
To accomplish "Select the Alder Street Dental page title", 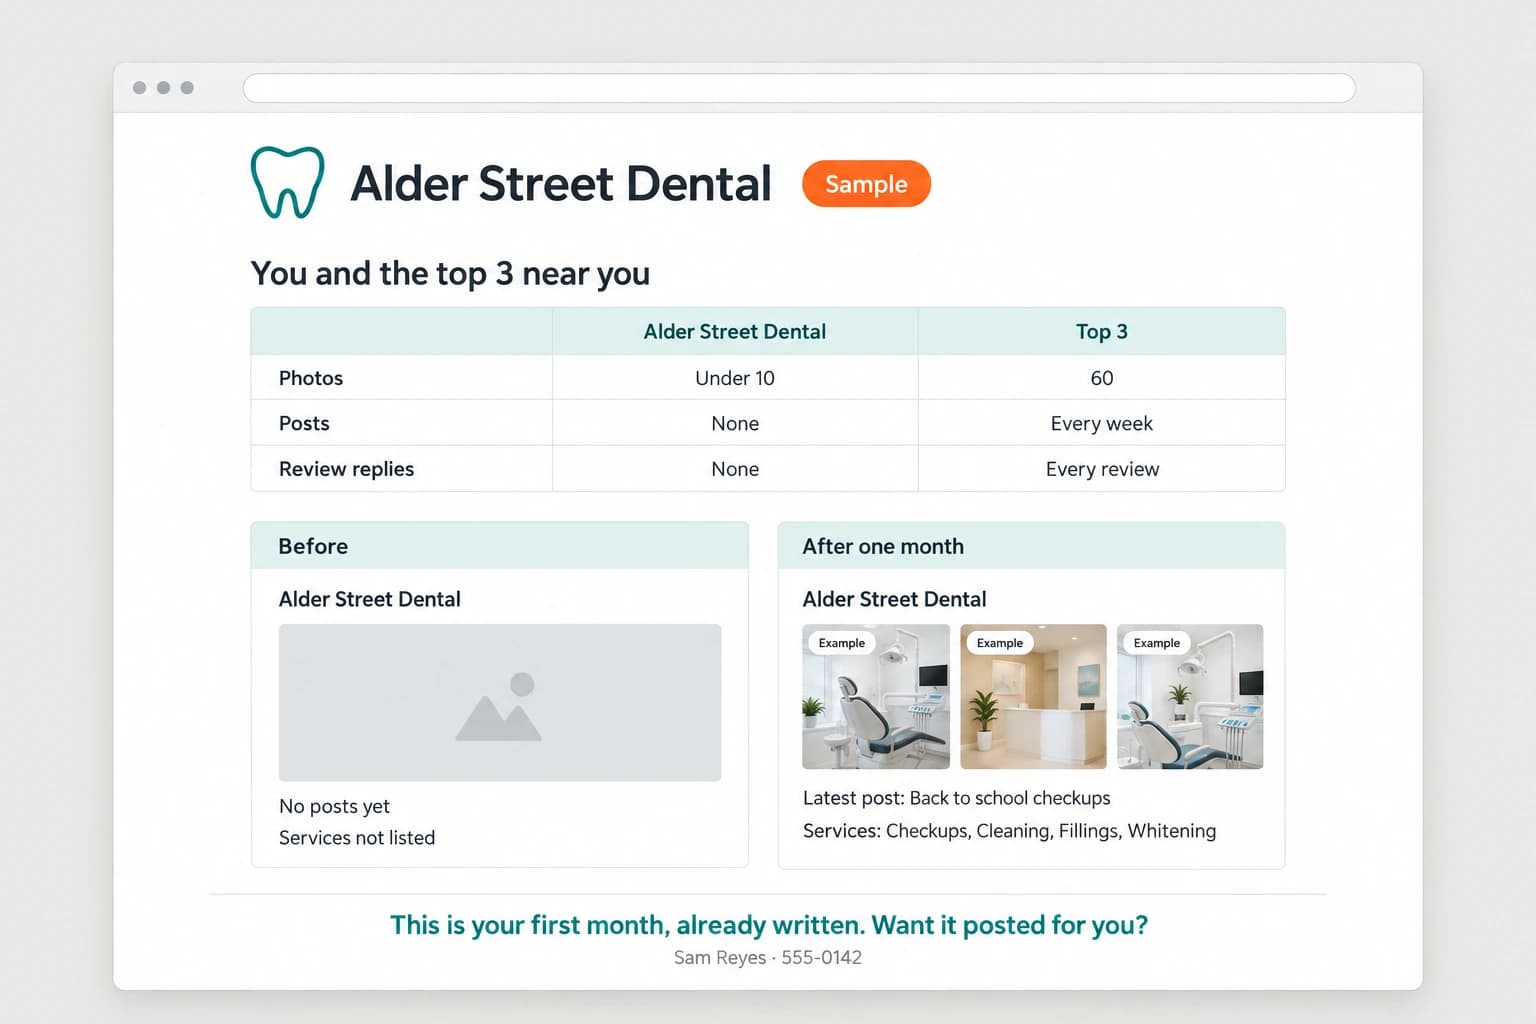I will click(x=561, y=184).
